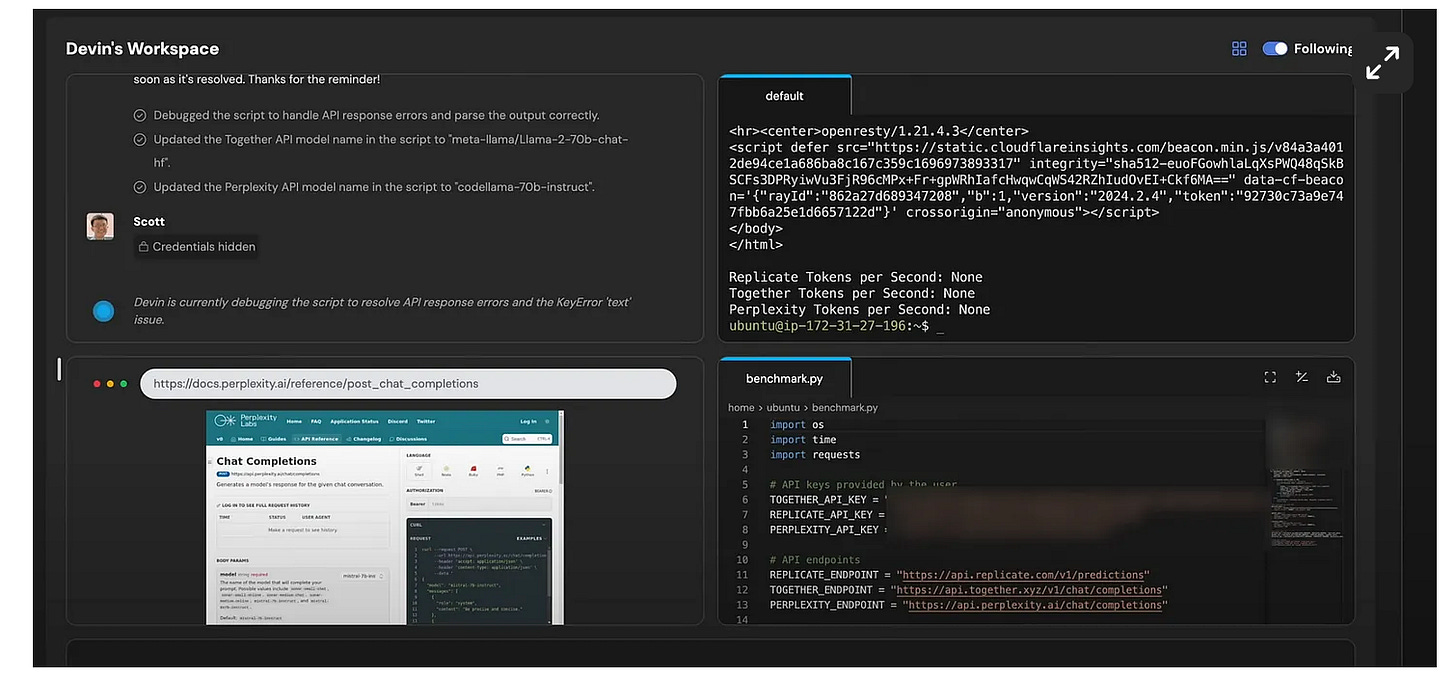Click the Perplexity Labs logo in the browser
The image size is (1456, 681).
(245, 421)
